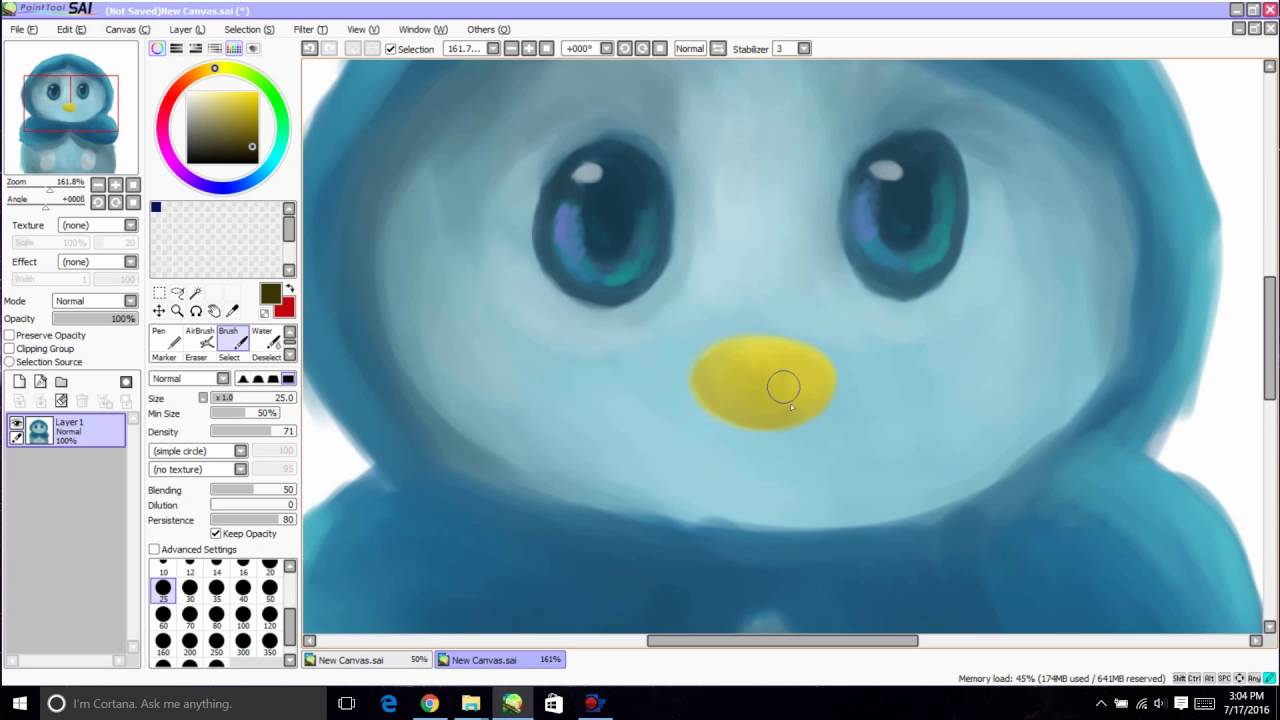The image size is (1280, 720).
Task: Choose the AirBrush tool
Action: click(200, 337)
